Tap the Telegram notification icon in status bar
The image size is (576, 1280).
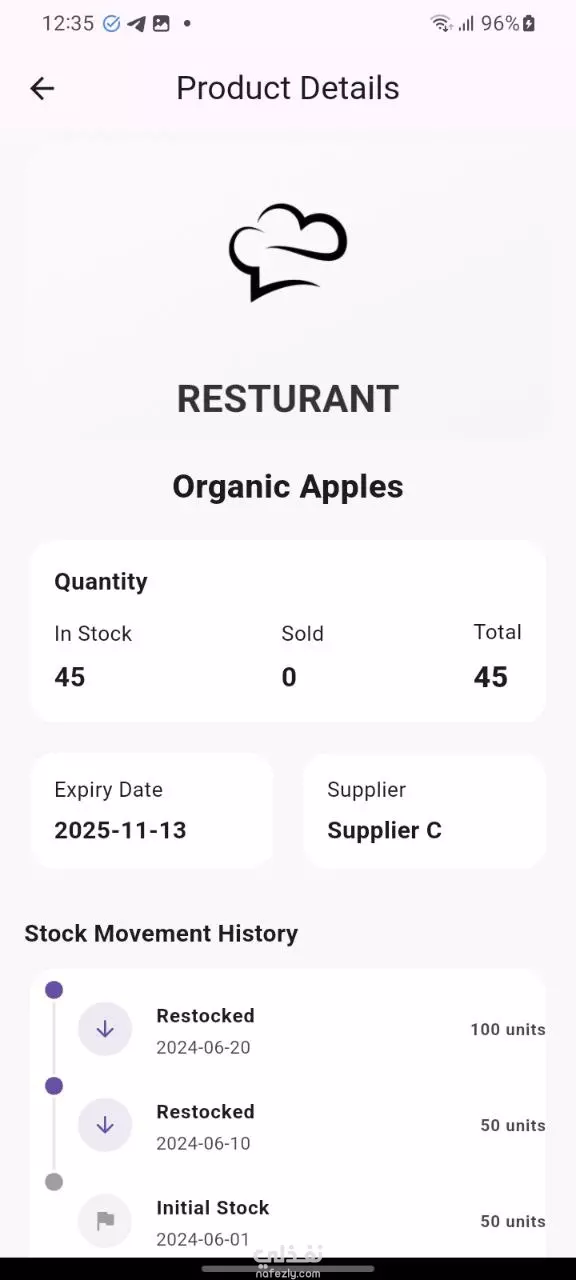(x=136, y=23)
